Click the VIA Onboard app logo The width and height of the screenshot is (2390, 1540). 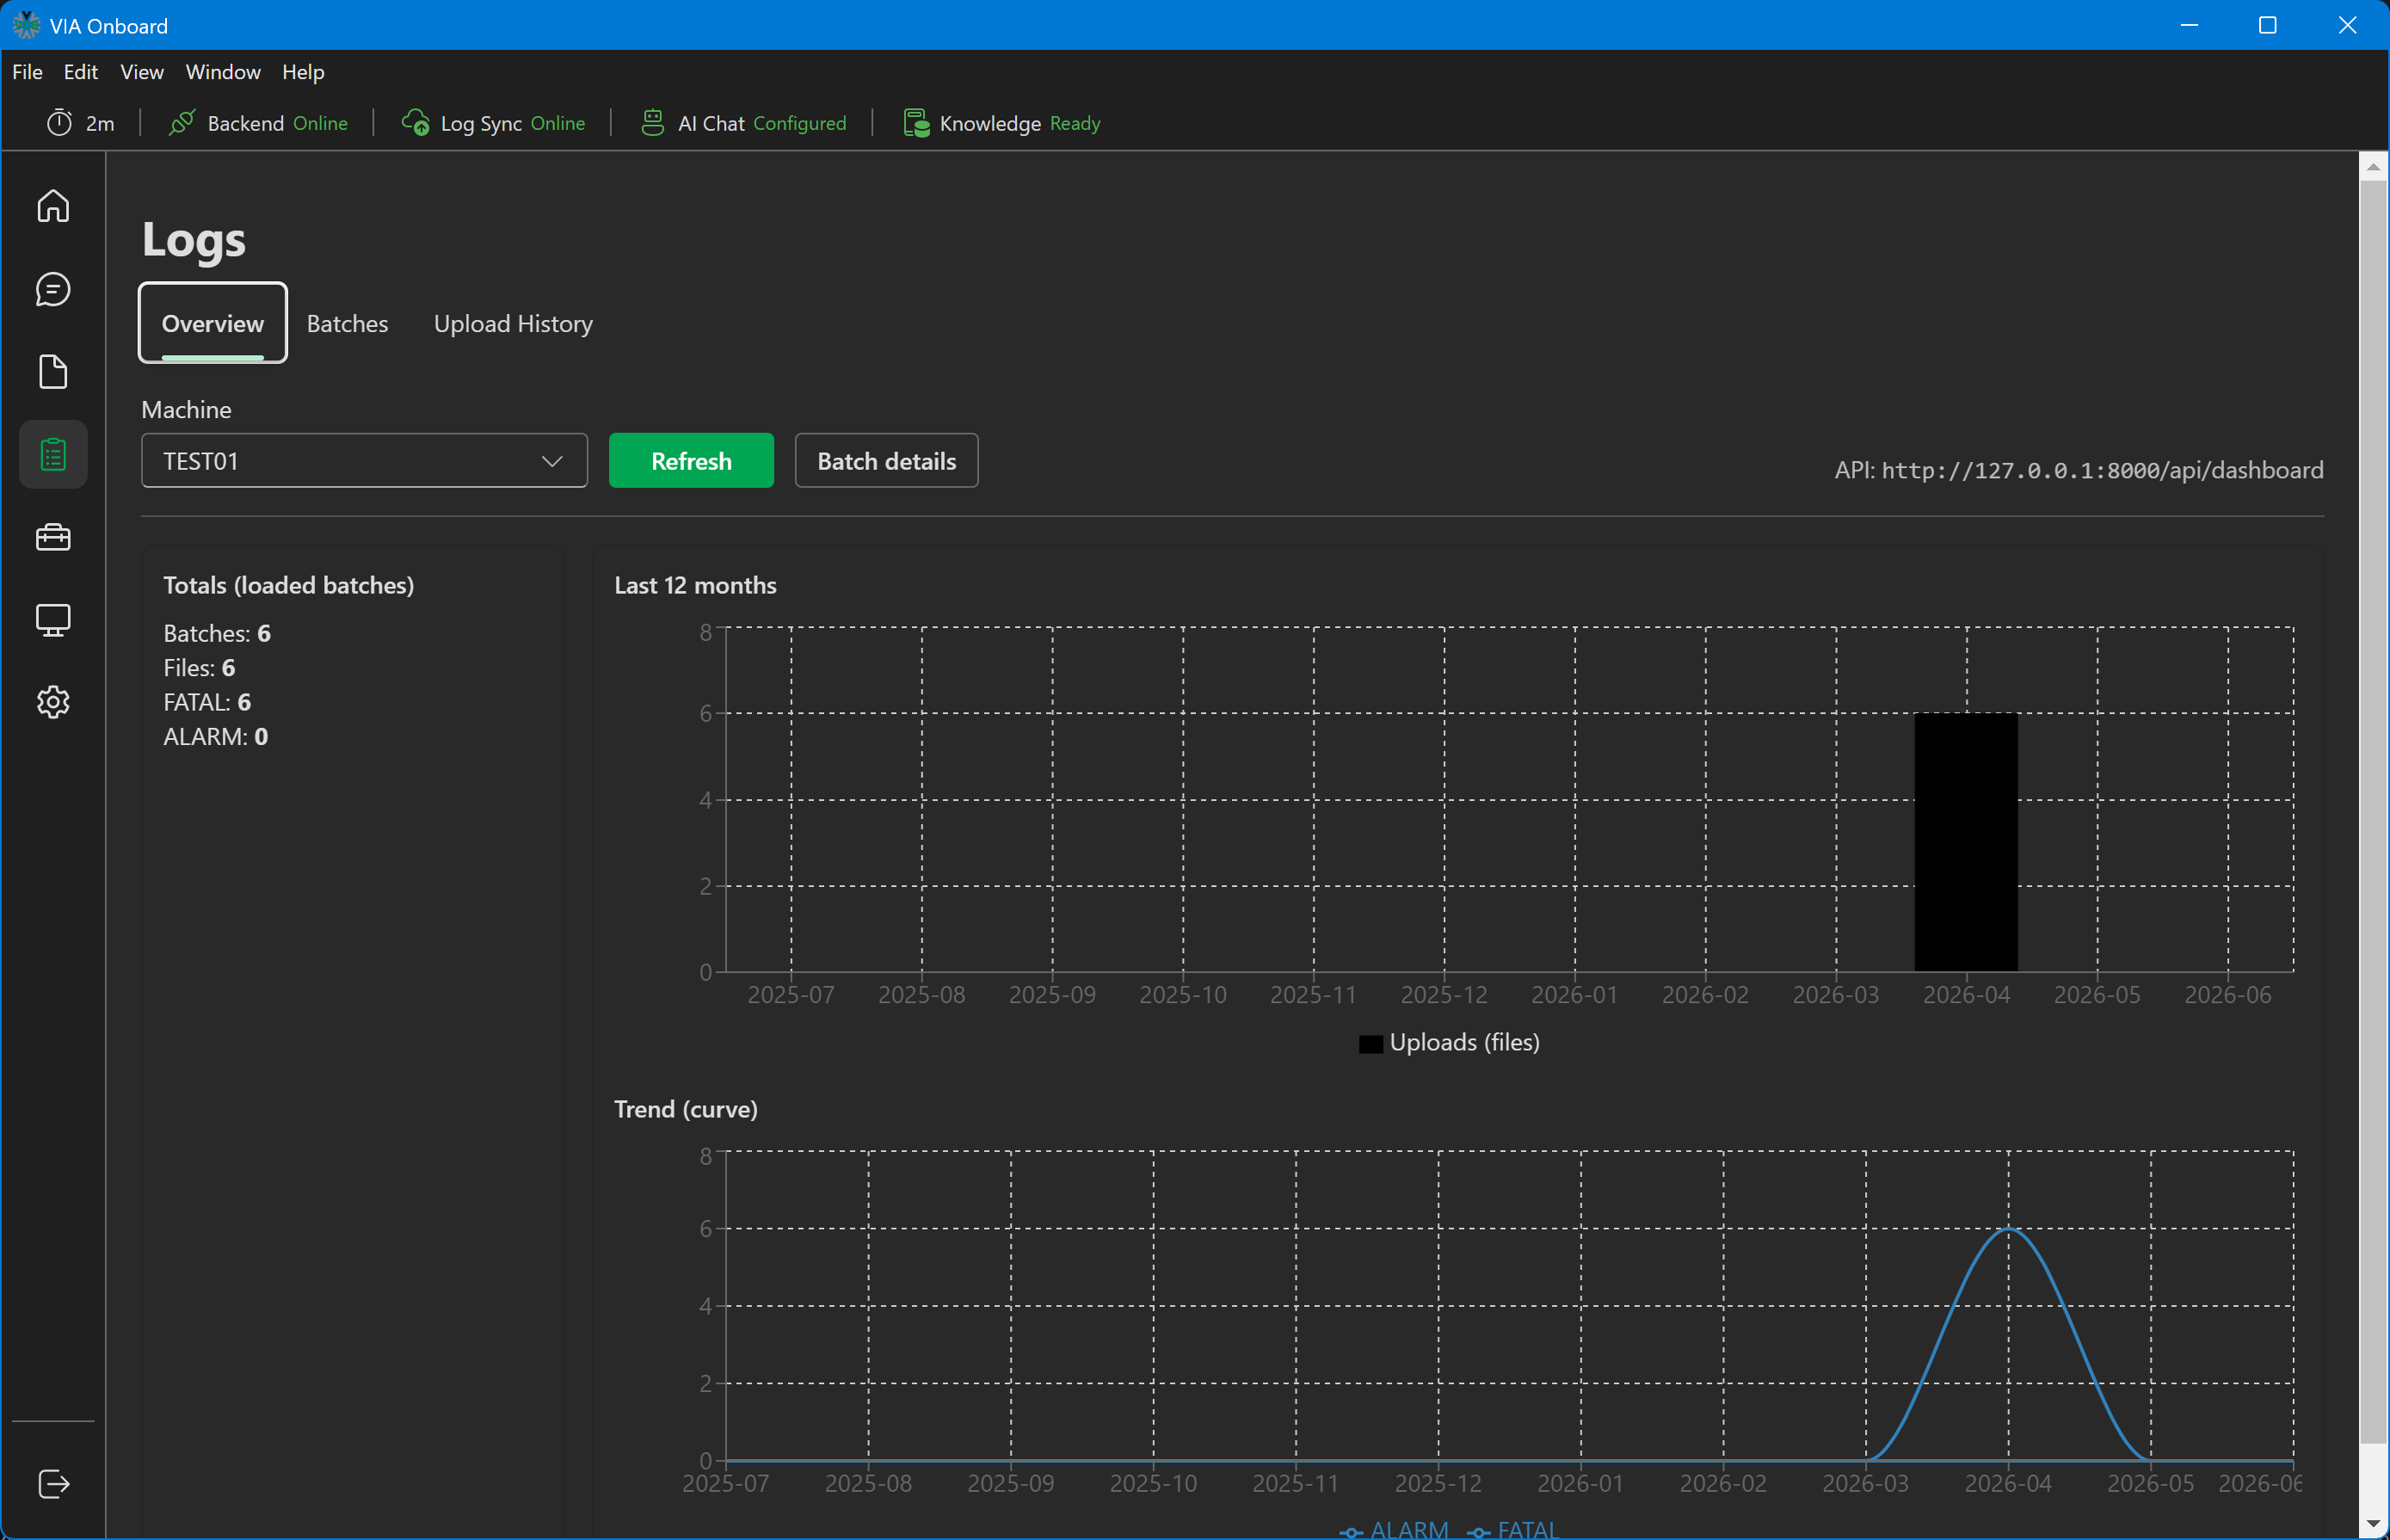click(25, 25)
